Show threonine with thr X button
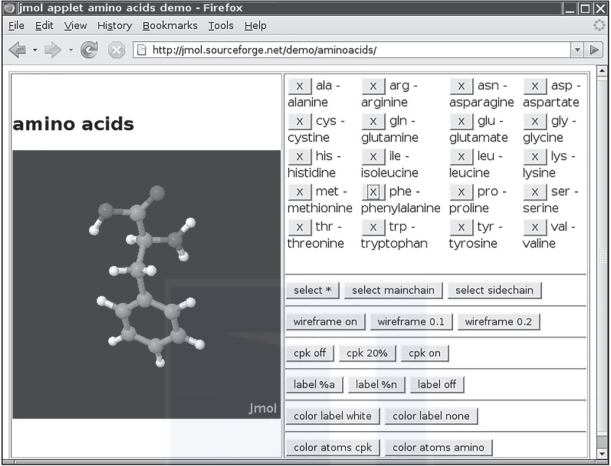This screenshot has height=466, width=611. pyautogui.click(x=299, y=227)
